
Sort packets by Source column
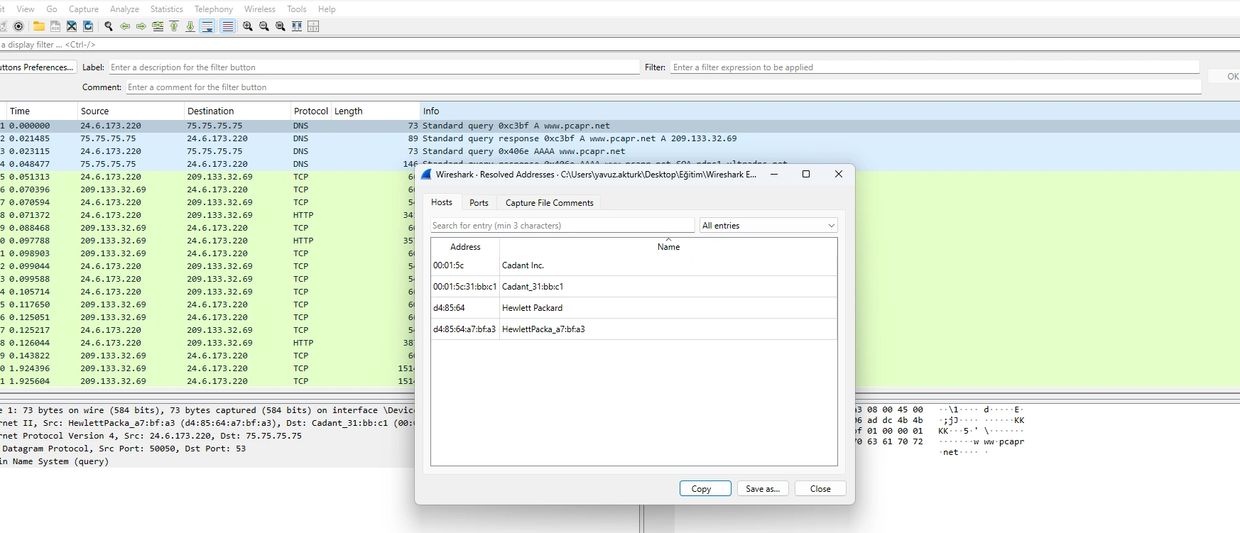pyautogui.click(x=130, y=111)
